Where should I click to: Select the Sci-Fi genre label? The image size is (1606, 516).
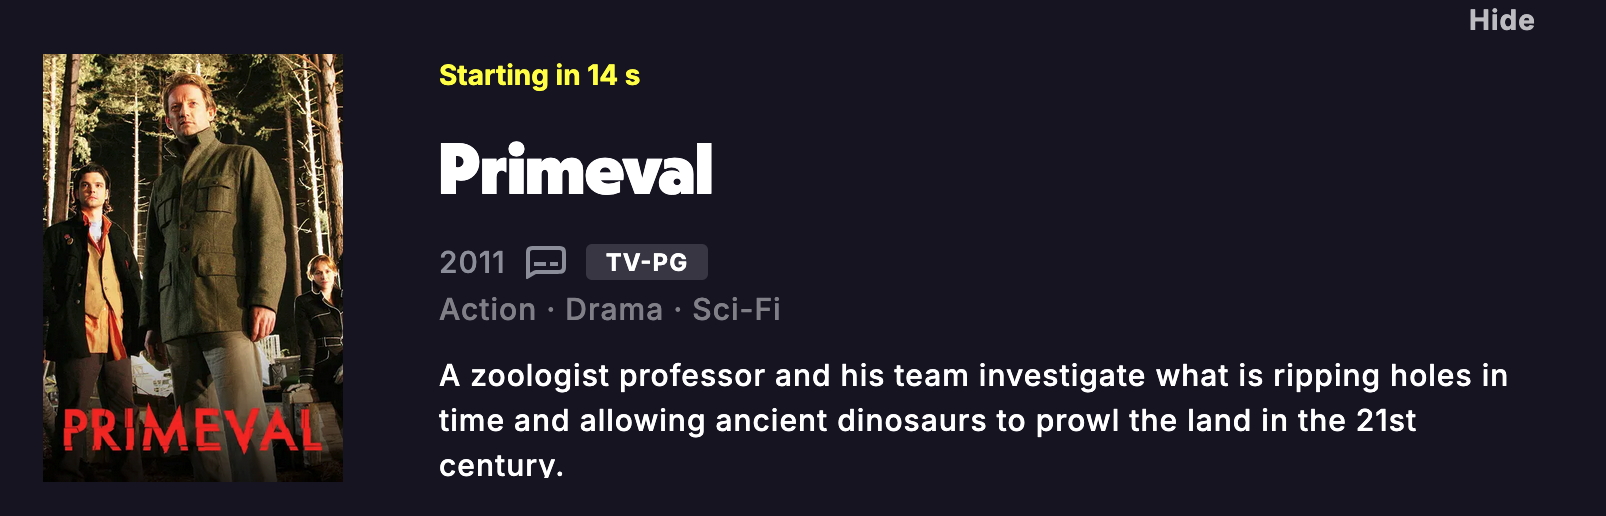[736, 310]
